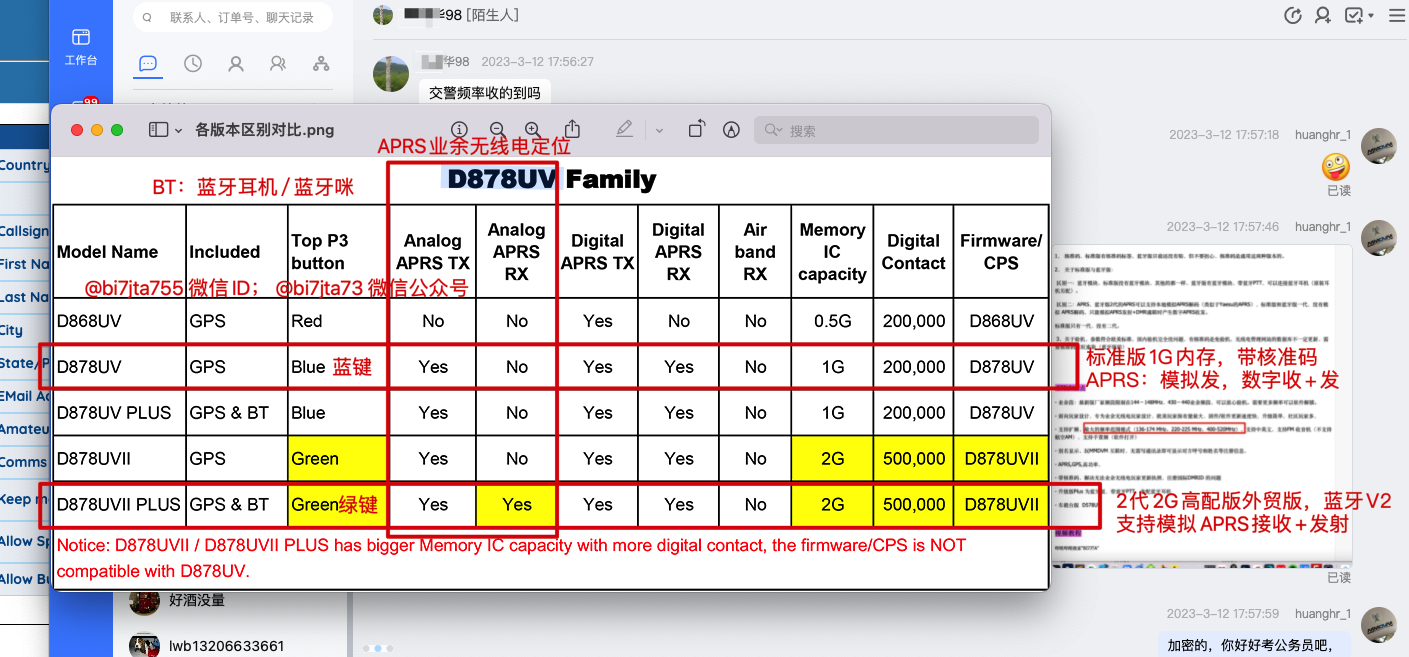Click the grinning emoji message
The height and width of the screenshot is (657, 1409).
pos(1336,166)
